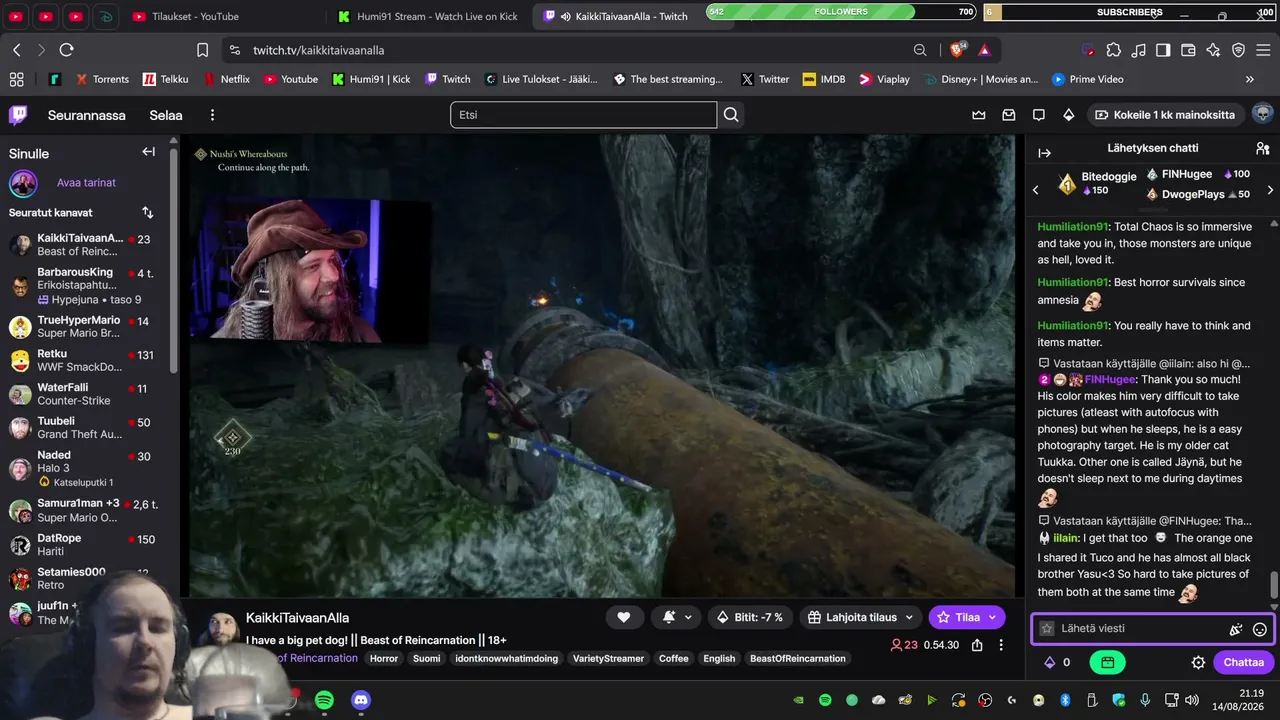Collapse the stream chat panel
The image size is (1280, 720).
pos(1044,153)
